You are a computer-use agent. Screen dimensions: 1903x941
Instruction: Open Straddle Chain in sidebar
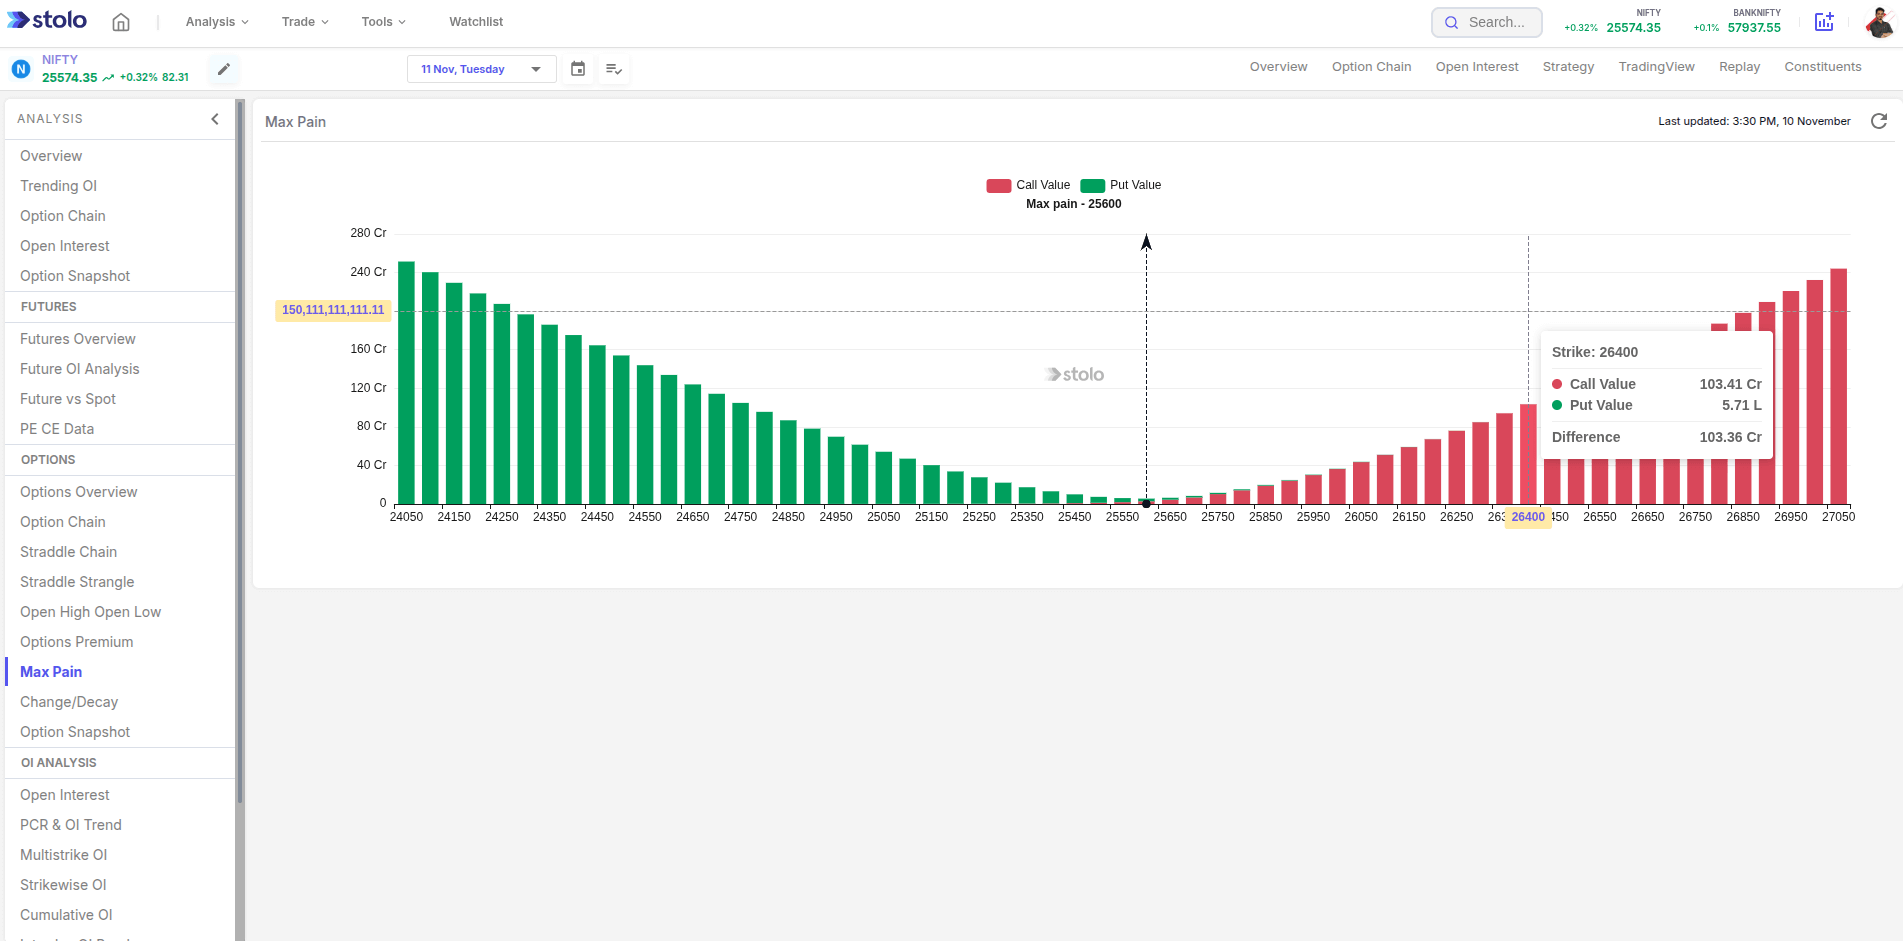pyautogui.click(x=68, y=552)
